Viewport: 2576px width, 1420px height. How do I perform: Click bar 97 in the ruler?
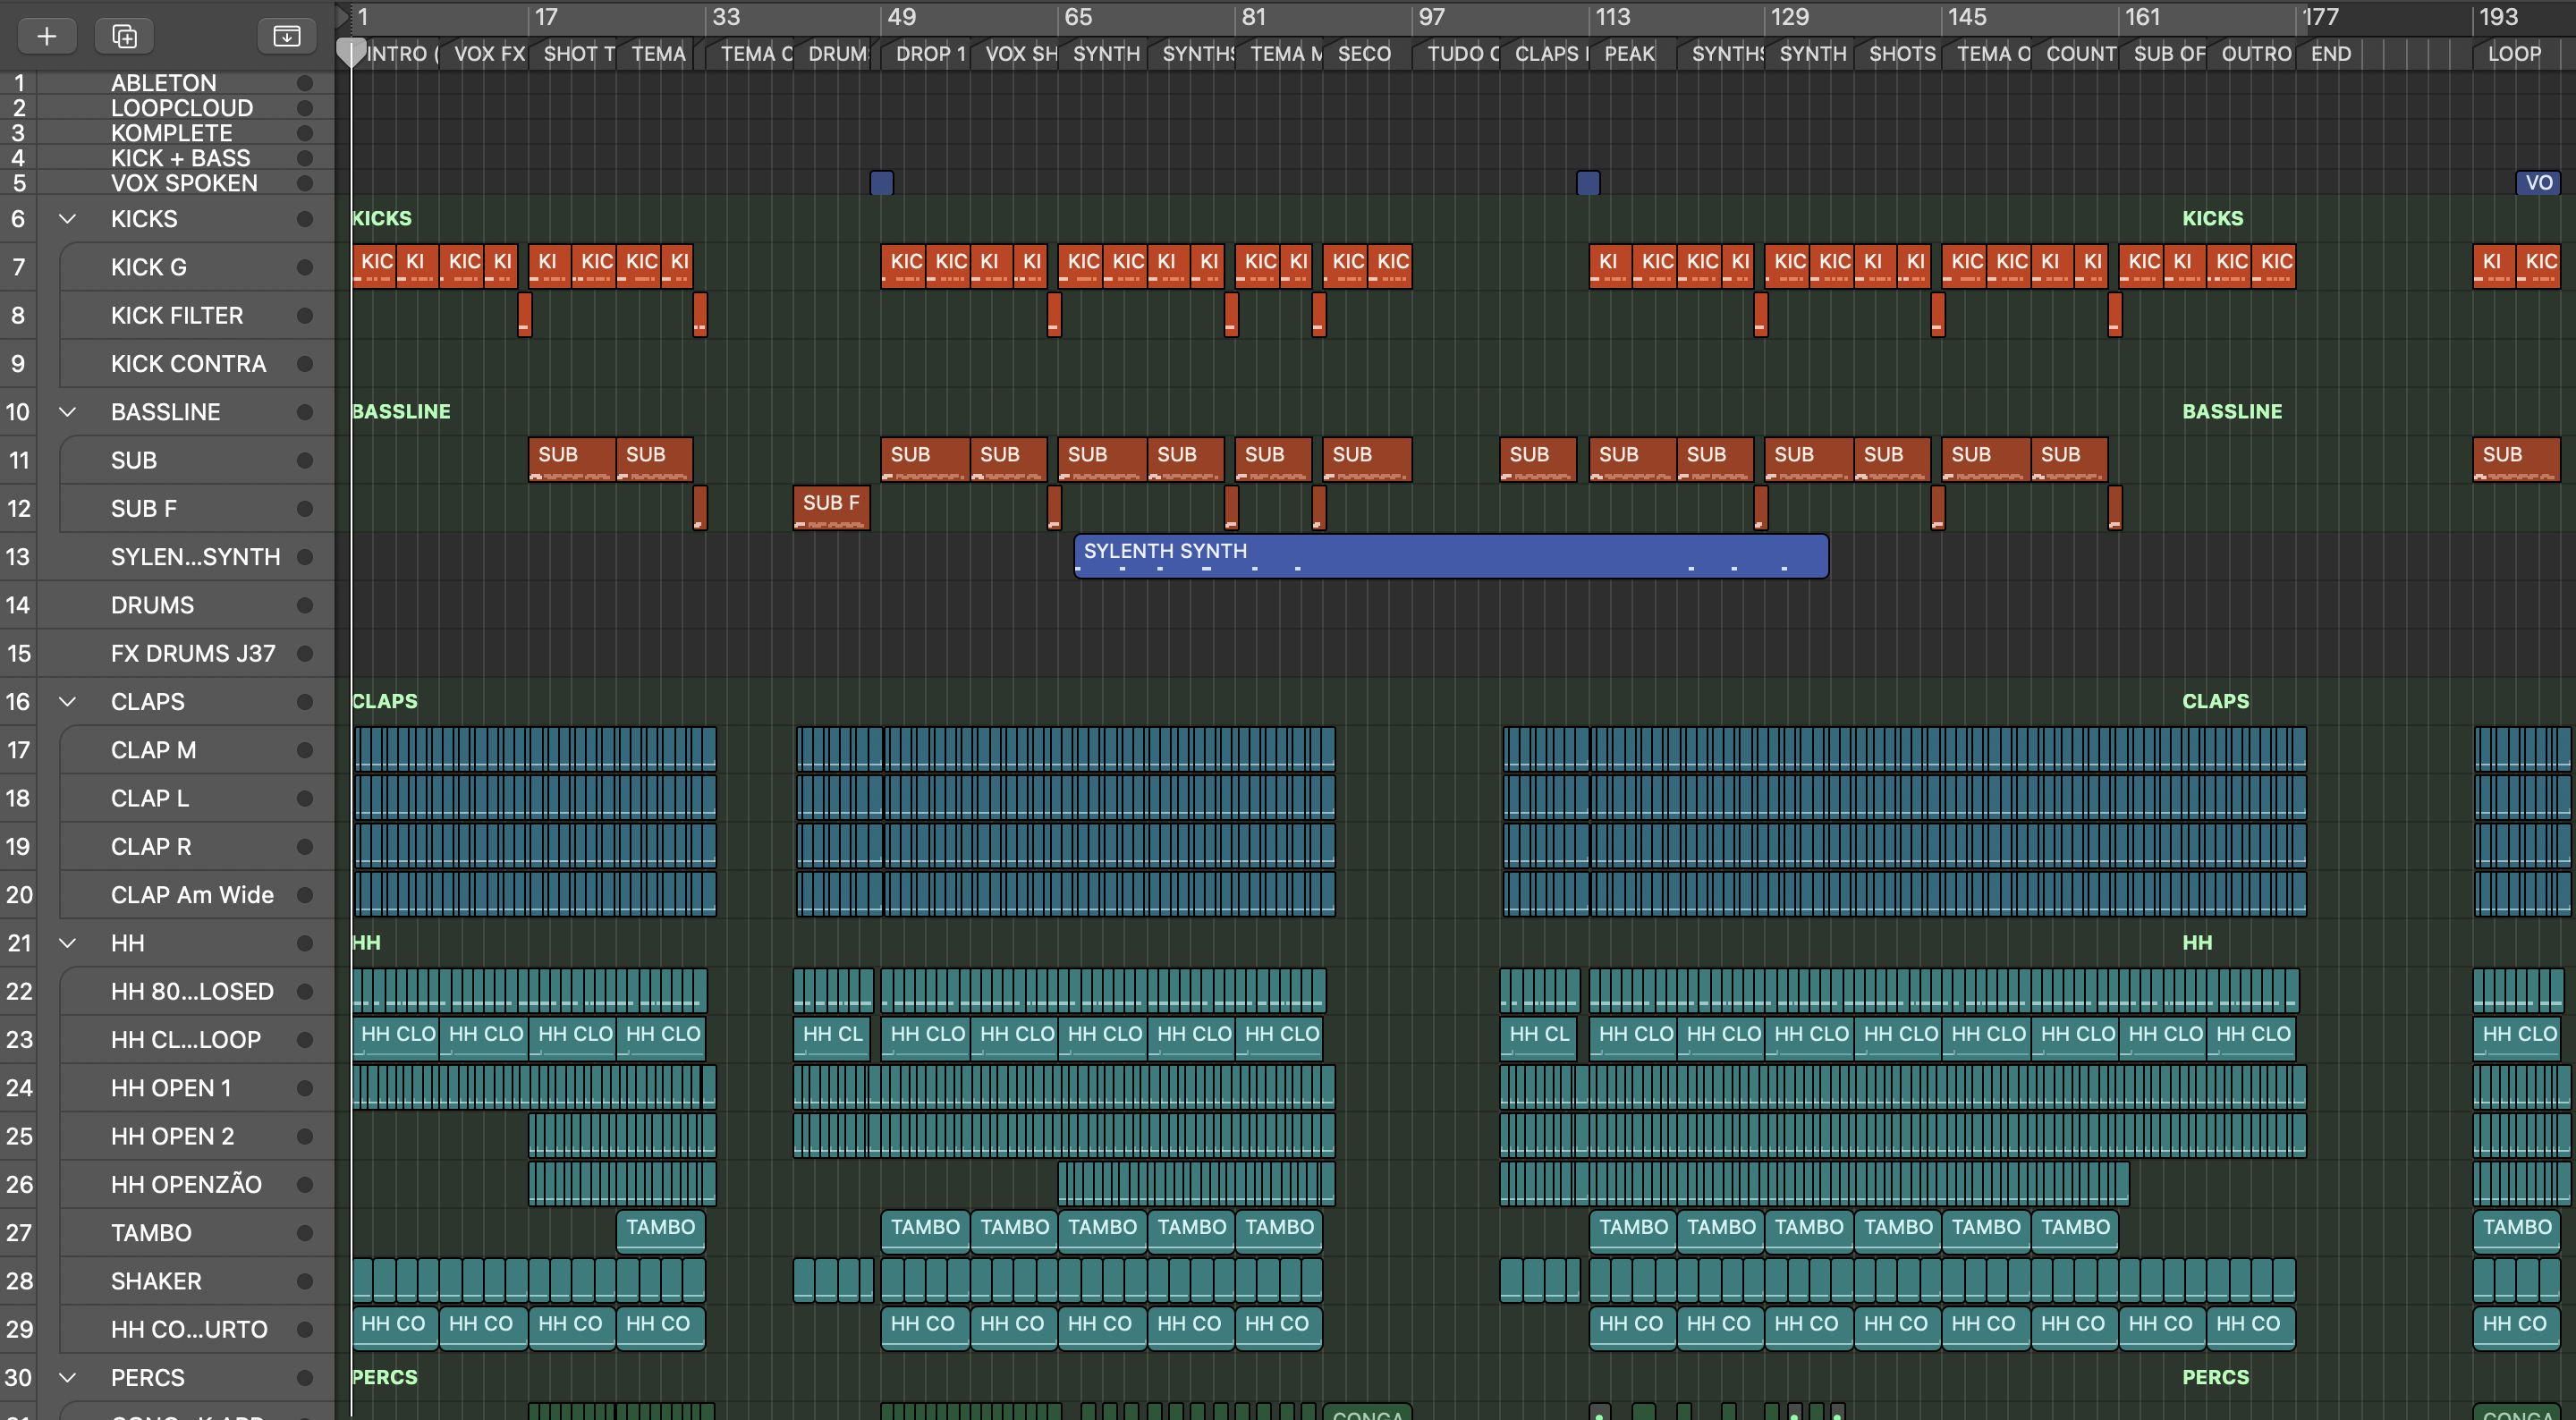click(1431, 17)
